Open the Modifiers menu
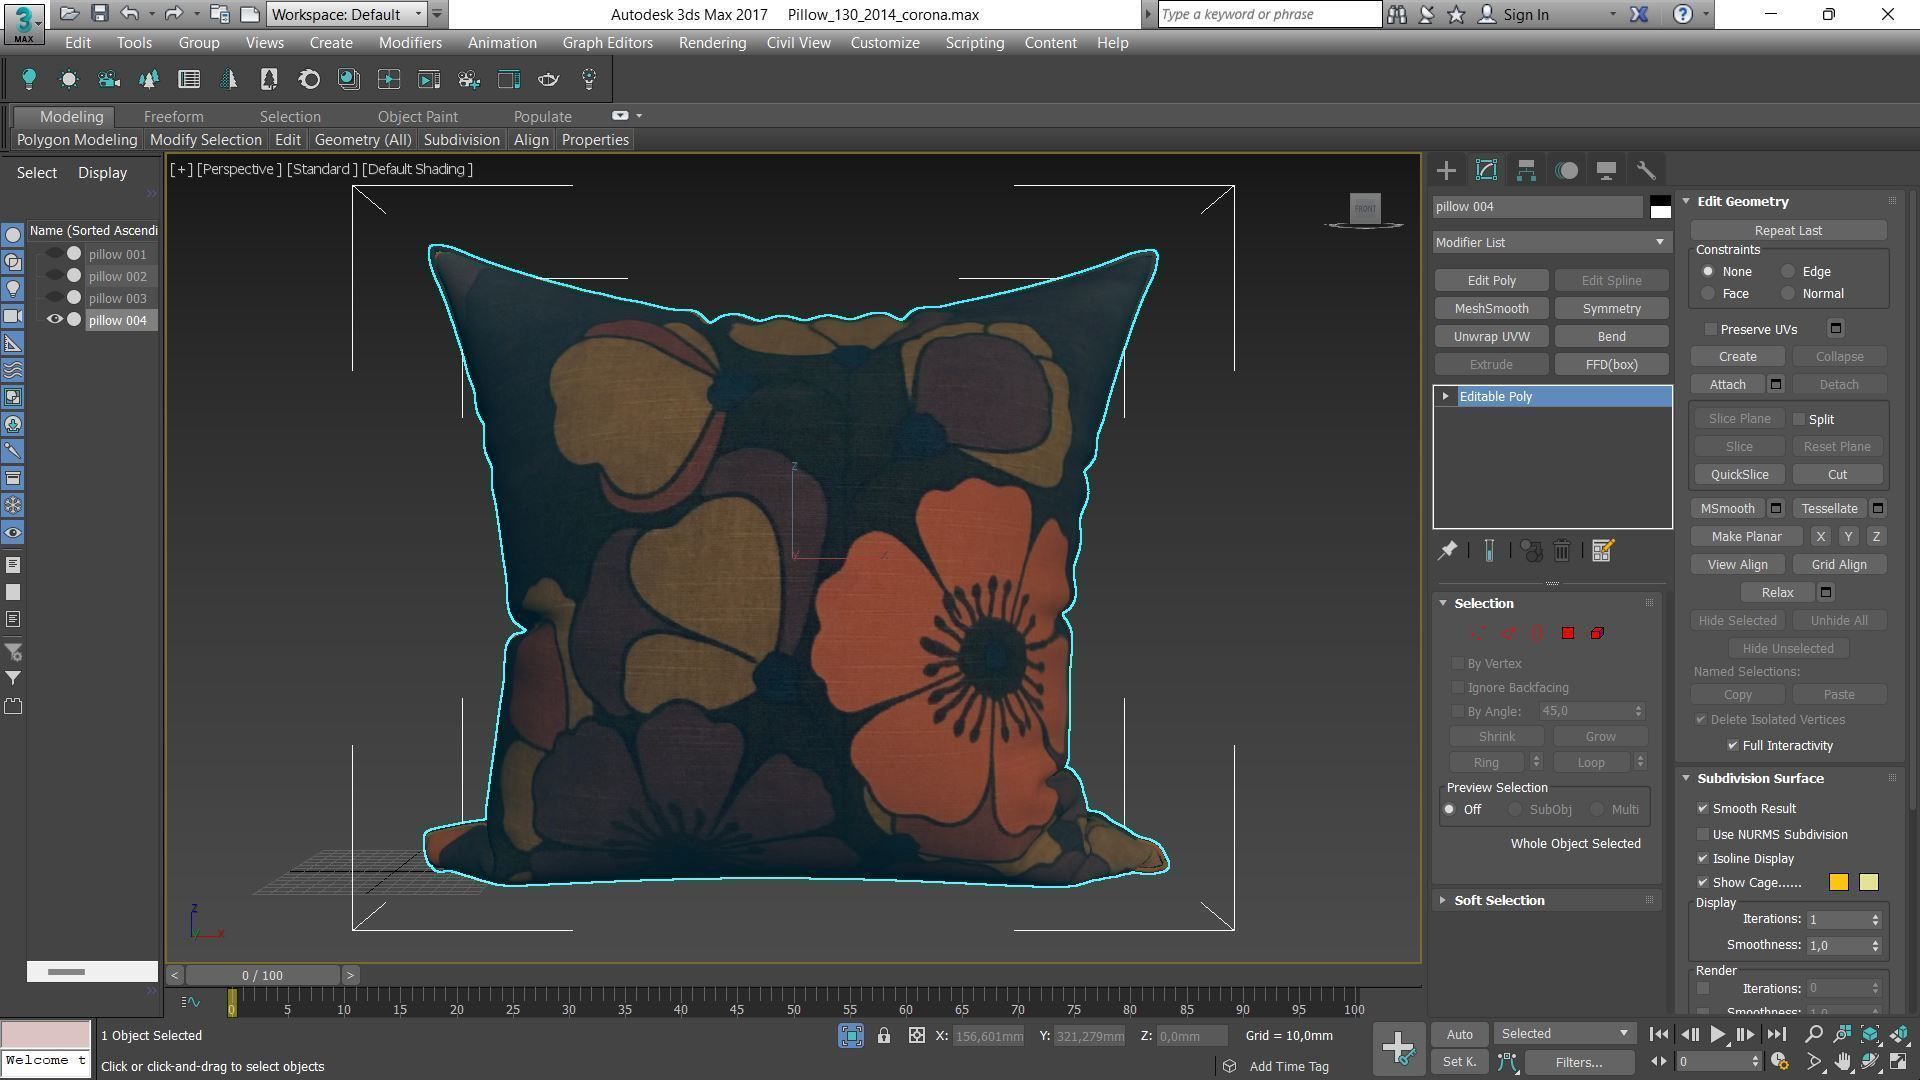 (x=410, y=43)
